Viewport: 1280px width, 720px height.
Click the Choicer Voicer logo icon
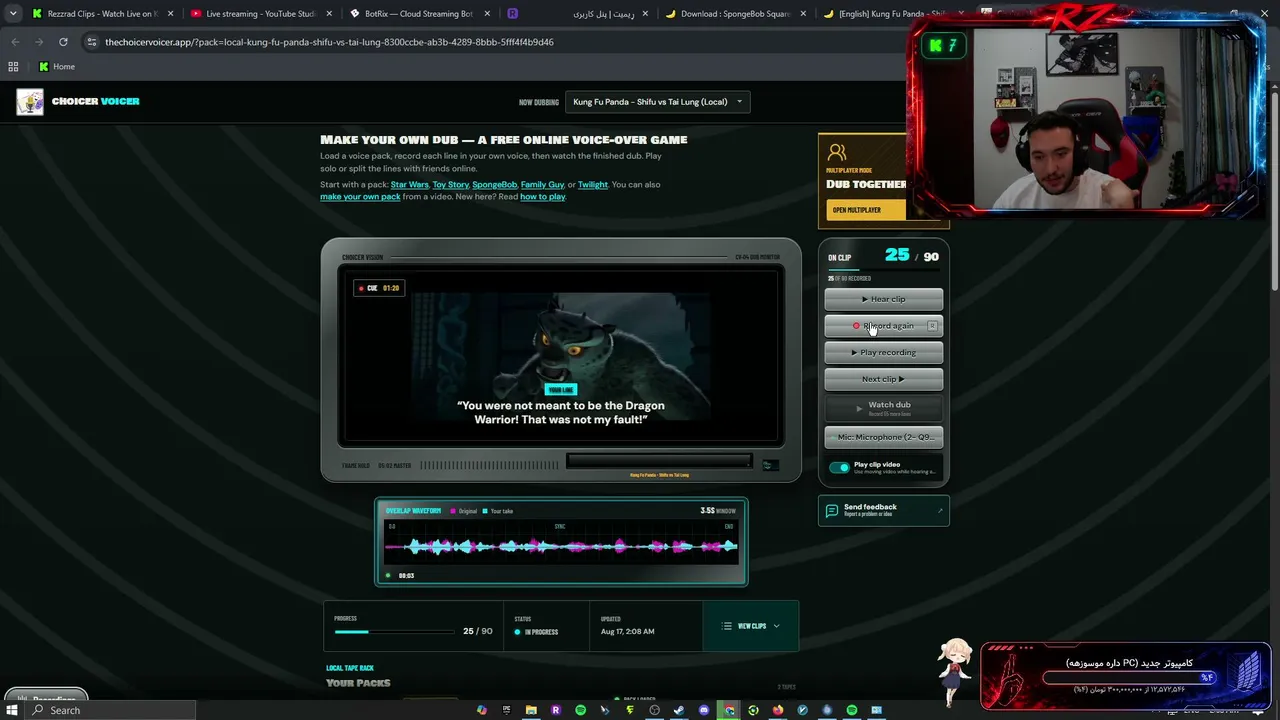tap(30, 102)
